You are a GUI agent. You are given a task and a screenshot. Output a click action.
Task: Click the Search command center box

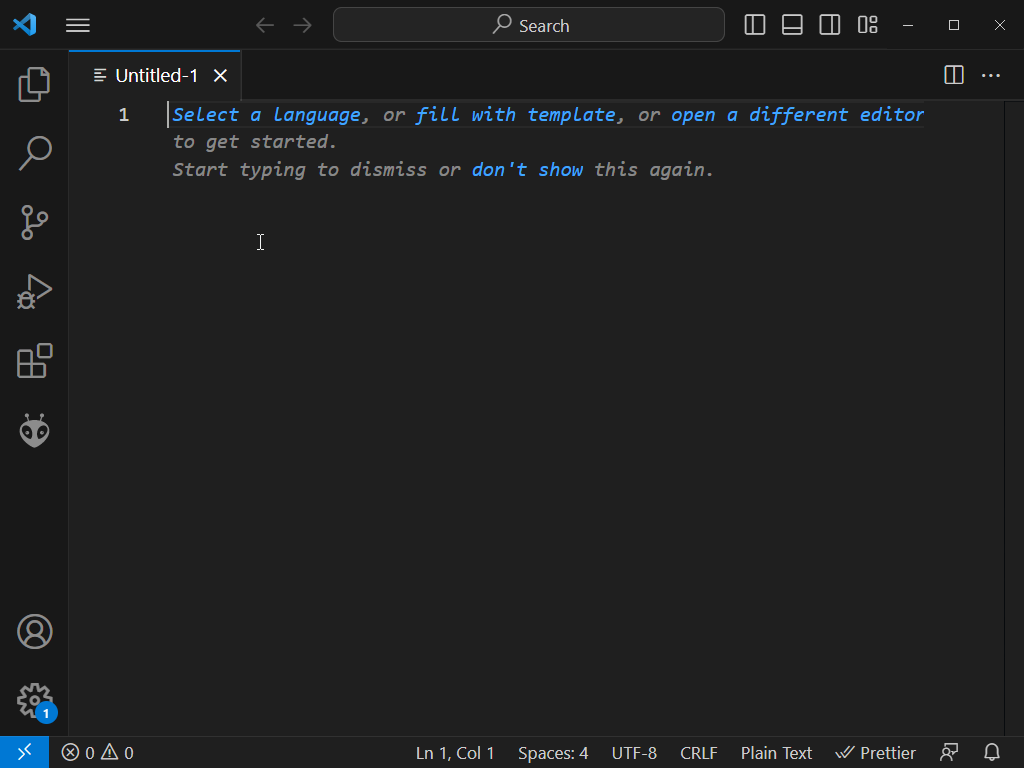[528, 25]
